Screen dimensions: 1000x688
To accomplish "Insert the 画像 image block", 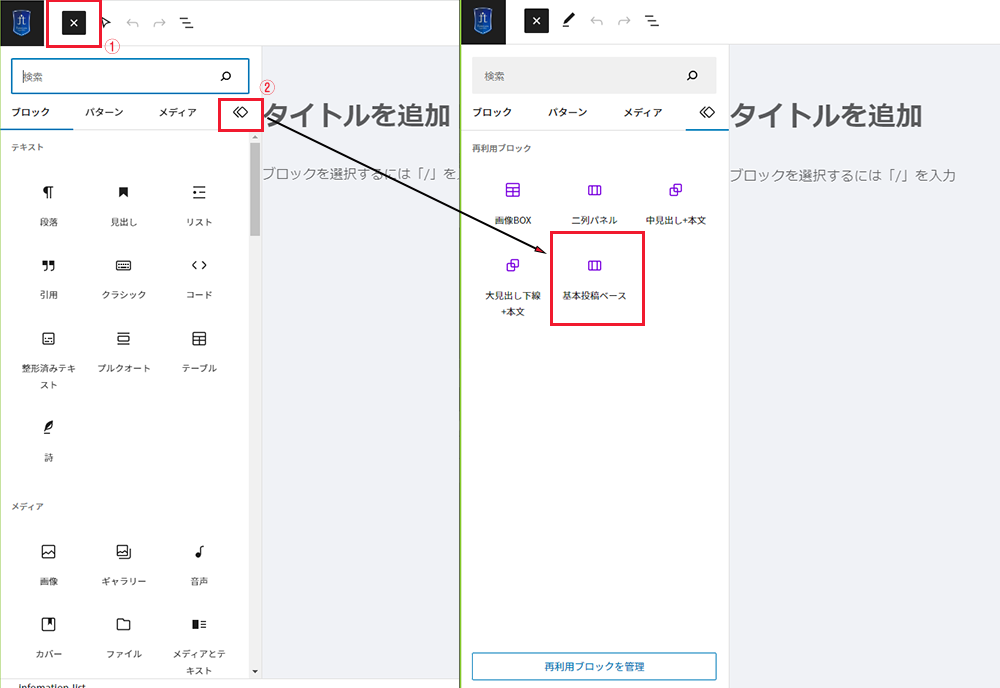I will pos(48,564).
